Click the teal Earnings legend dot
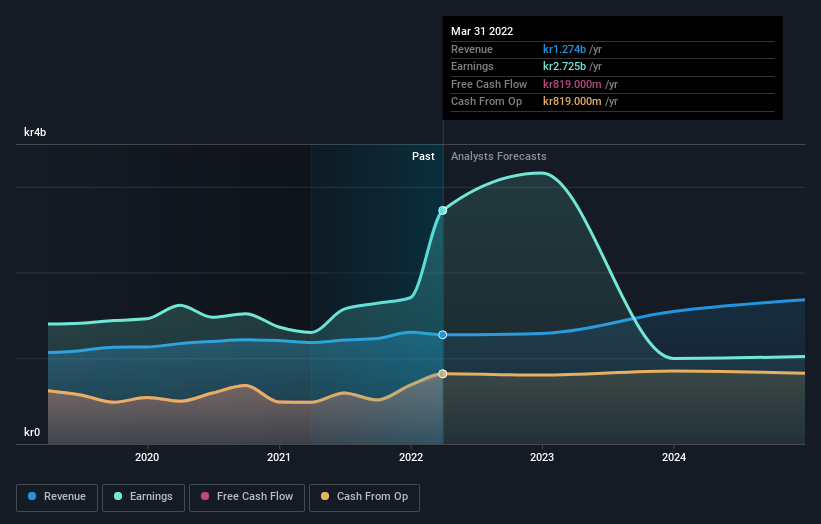Image resolution: width=821 pixels, height=524 pixels. pos(118,496)
